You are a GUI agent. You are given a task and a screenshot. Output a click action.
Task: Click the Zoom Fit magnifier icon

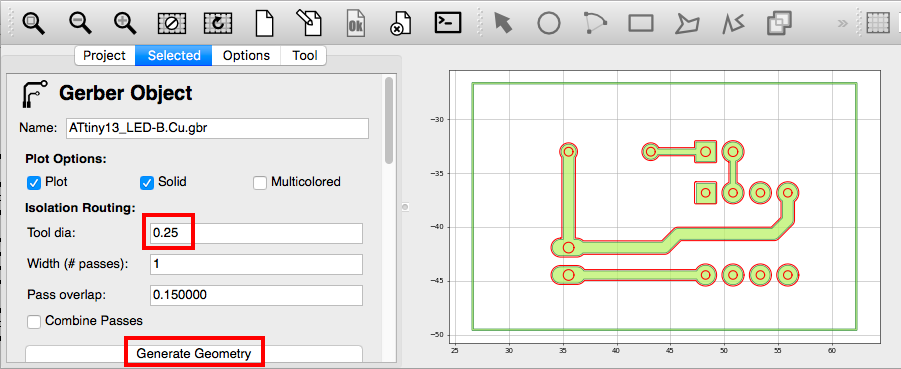pyautogui.click(x=32, y=23)
